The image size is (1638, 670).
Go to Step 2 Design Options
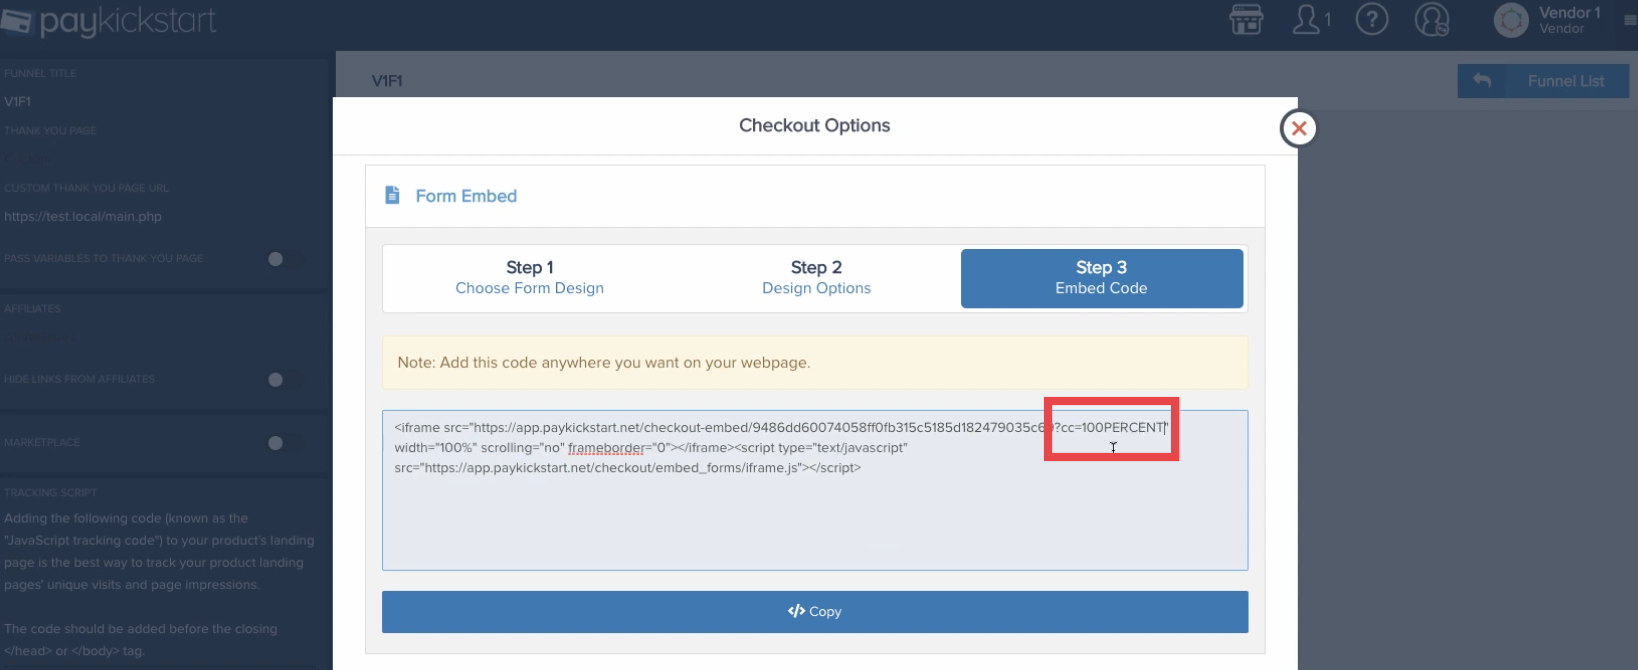[x=816, y=278]
